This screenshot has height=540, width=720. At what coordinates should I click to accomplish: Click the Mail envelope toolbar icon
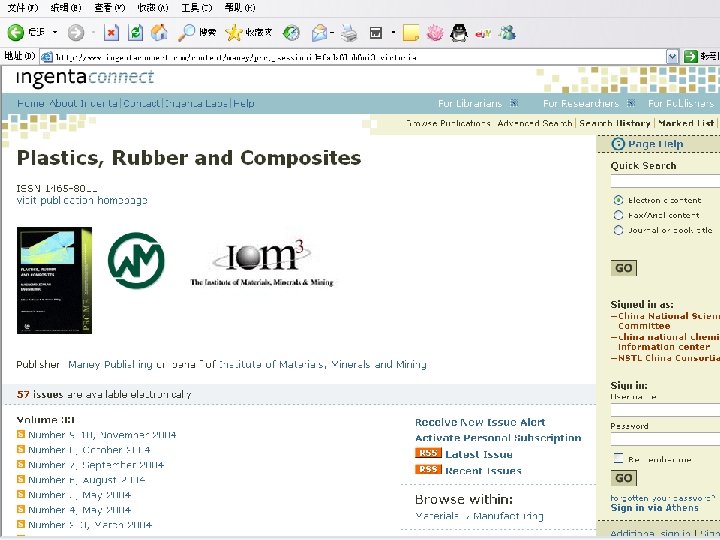point(320,33)
